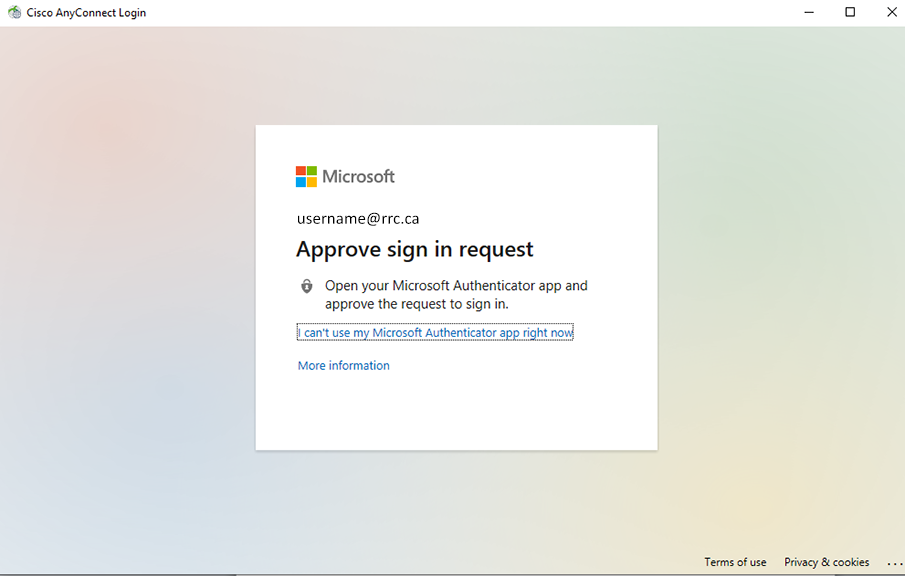Click the Authenticator lock icon
The width and height of the screenshot is (905, 576).
click(307, 286)
